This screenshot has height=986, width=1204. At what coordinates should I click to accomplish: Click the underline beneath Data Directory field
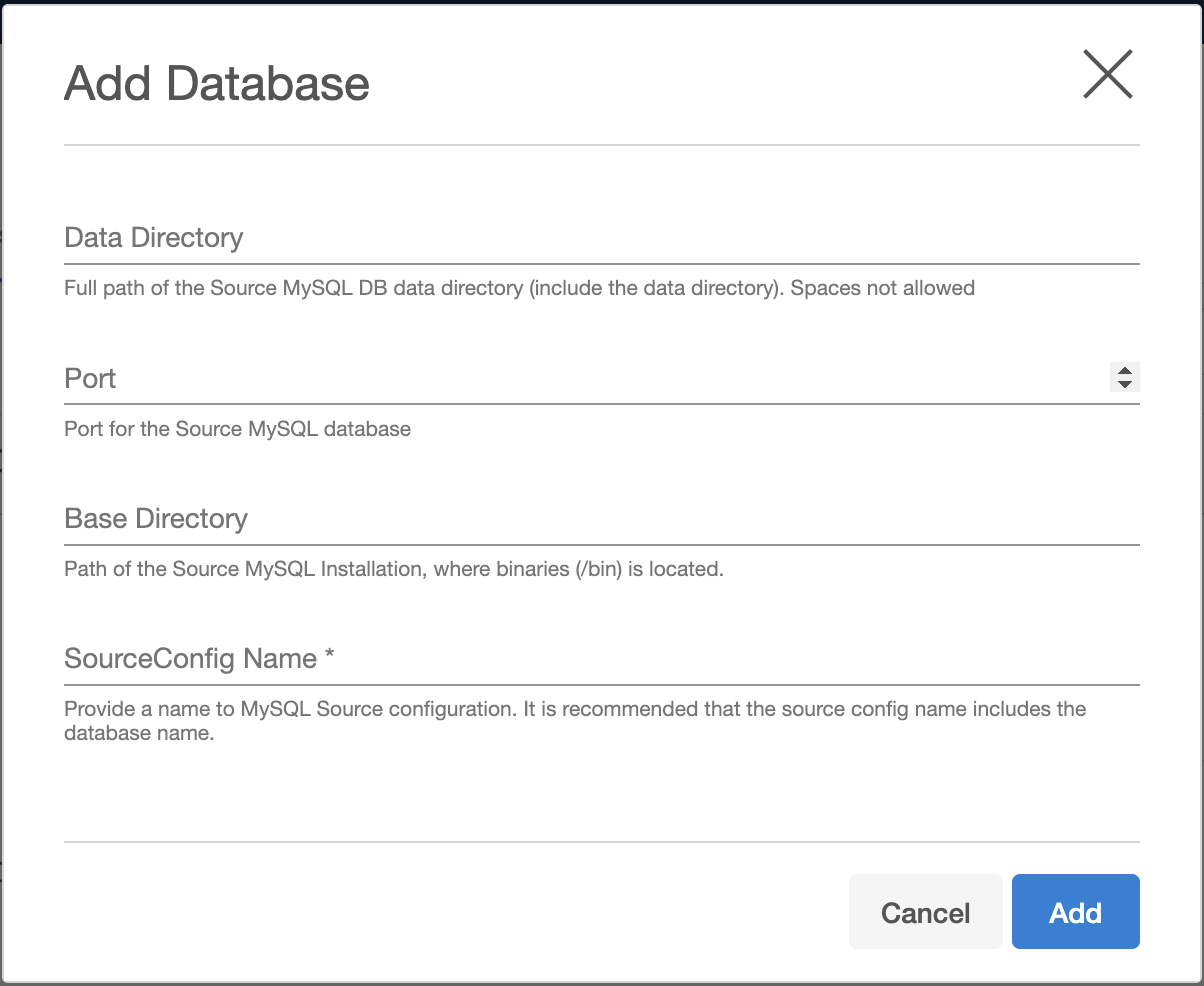click(600, 264)
